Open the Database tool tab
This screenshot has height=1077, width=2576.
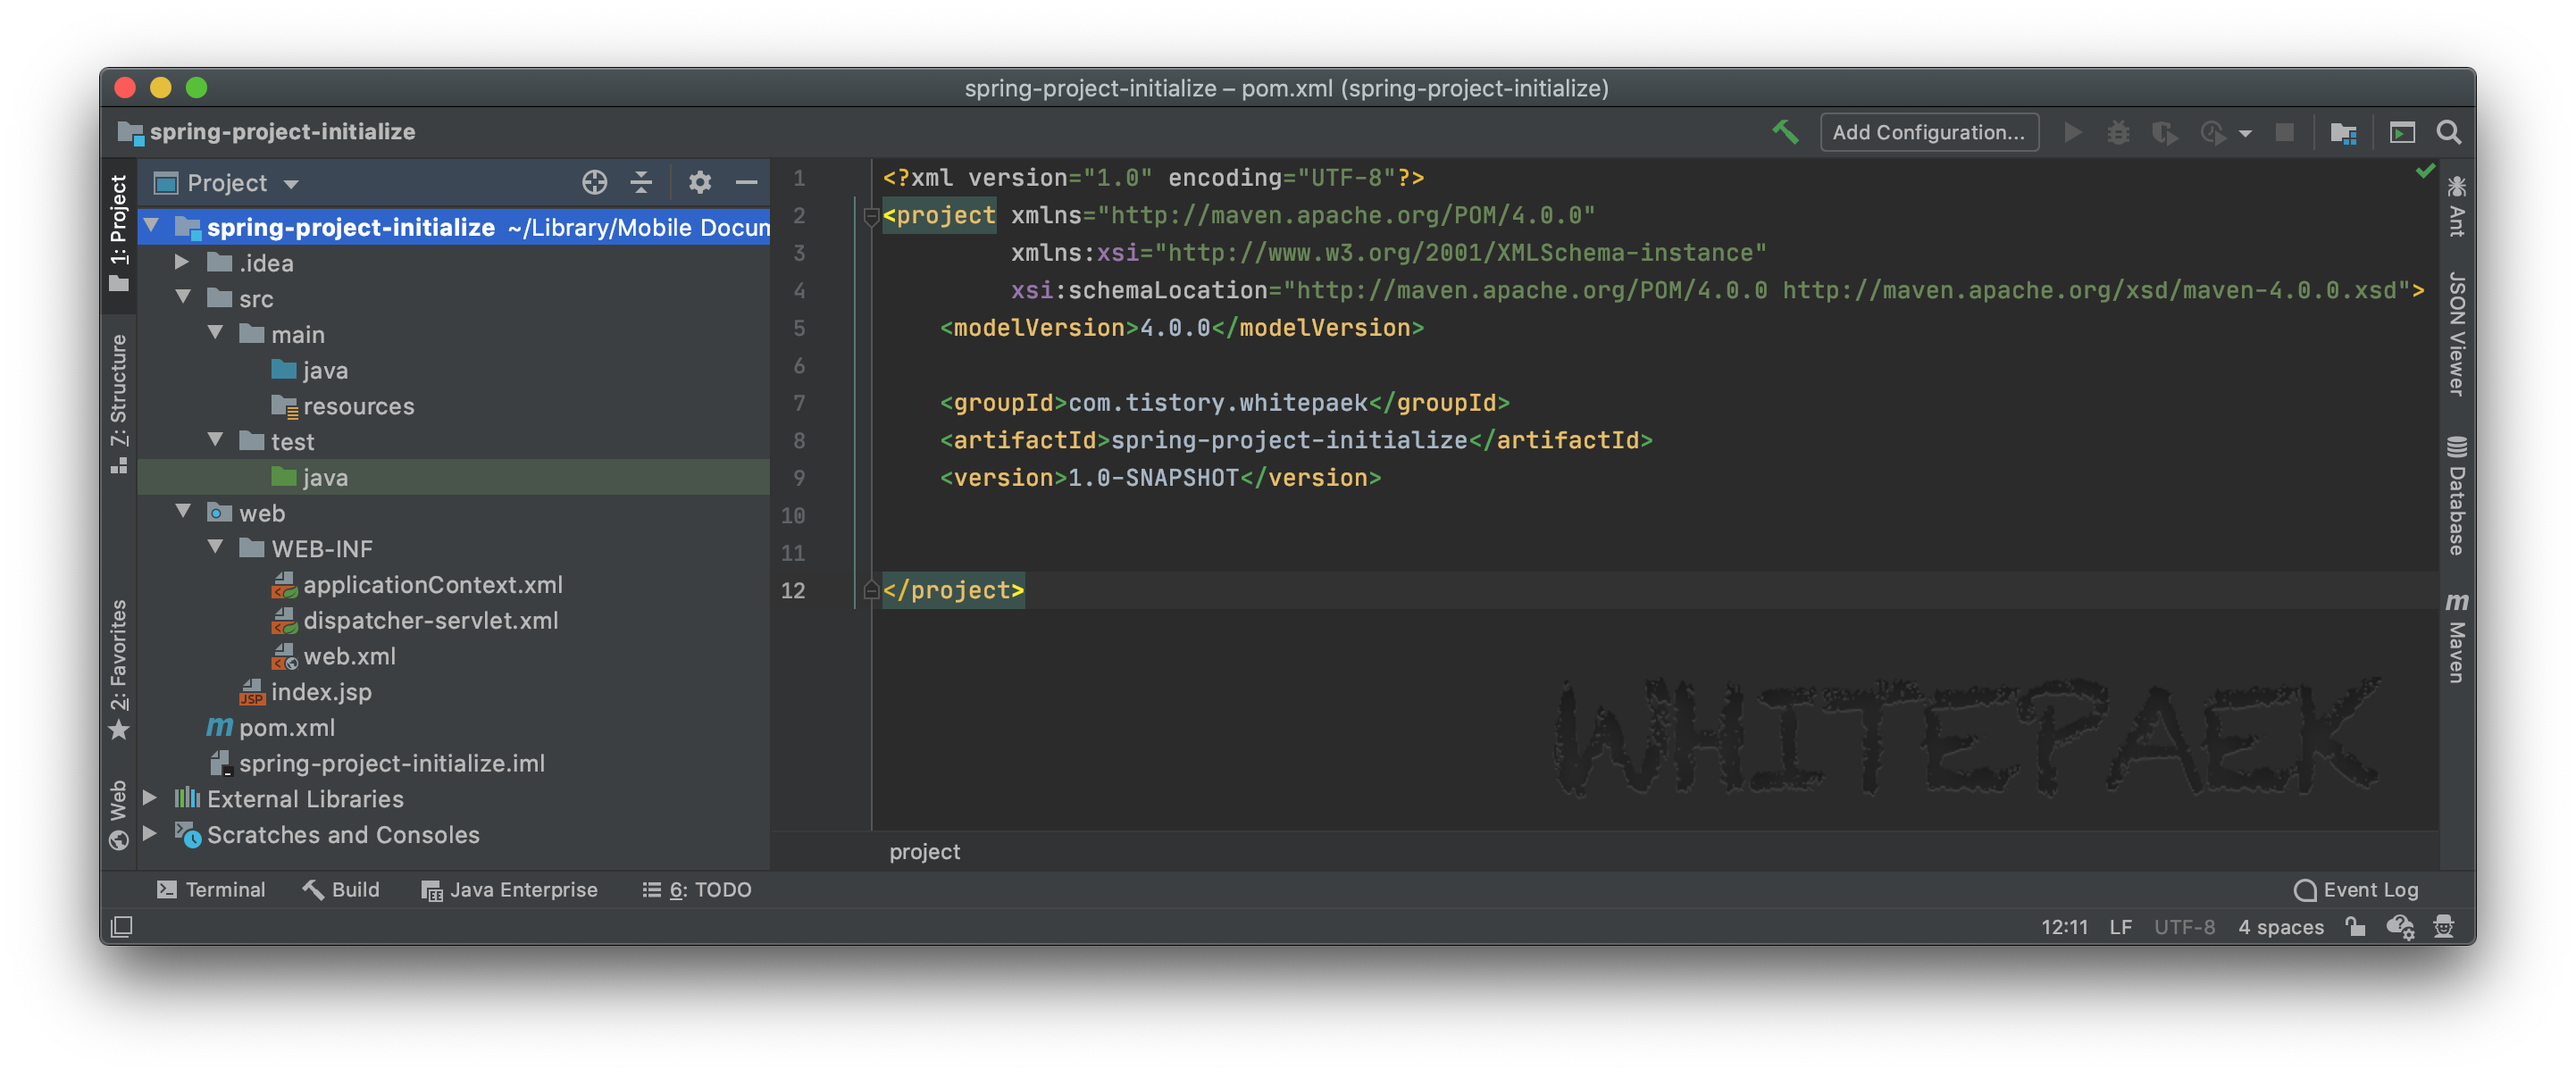2456,494
